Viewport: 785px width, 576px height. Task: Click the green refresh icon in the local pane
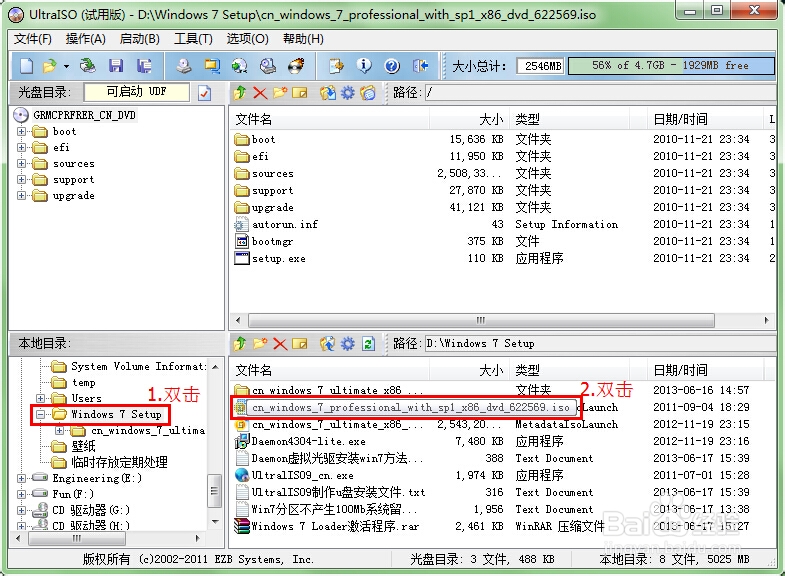tap(368, 344)
